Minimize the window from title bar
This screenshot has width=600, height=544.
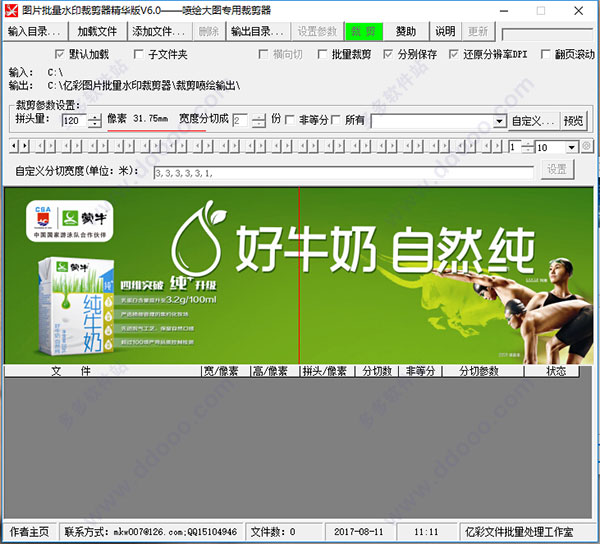click(x=504, y=11)
